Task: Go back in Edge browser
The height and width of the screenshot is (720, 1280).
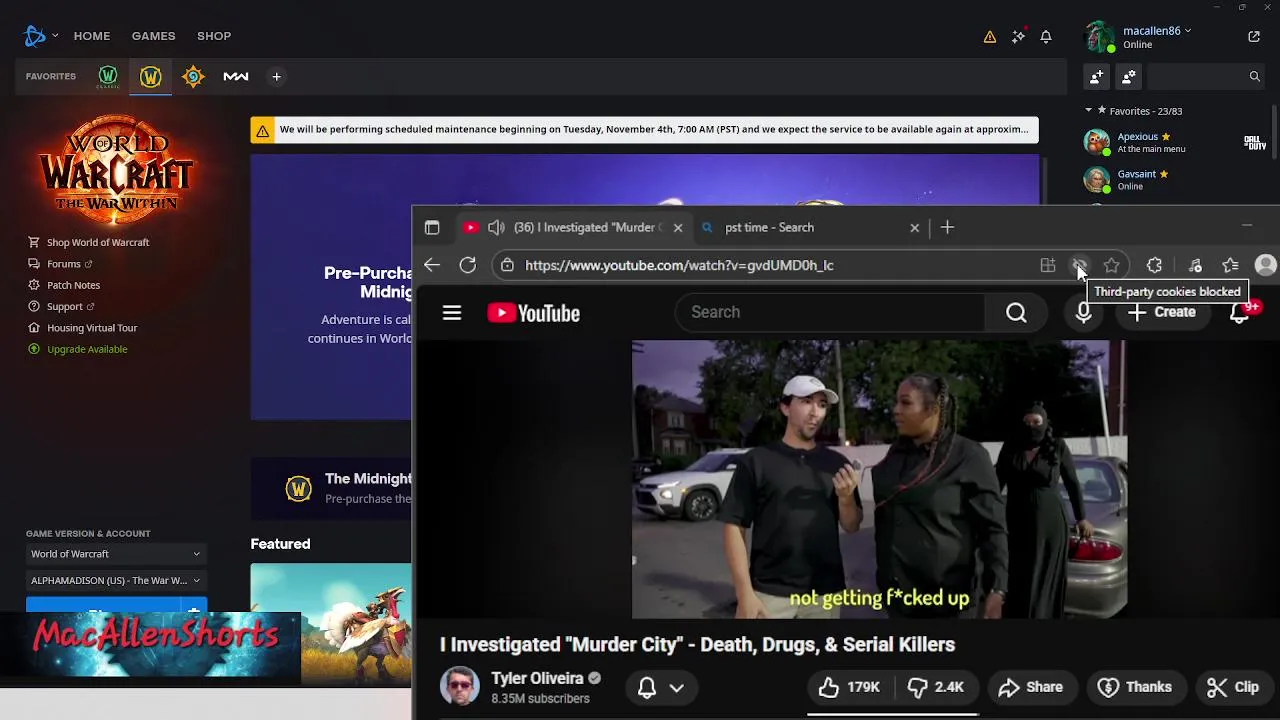Action: click(432, 265)
